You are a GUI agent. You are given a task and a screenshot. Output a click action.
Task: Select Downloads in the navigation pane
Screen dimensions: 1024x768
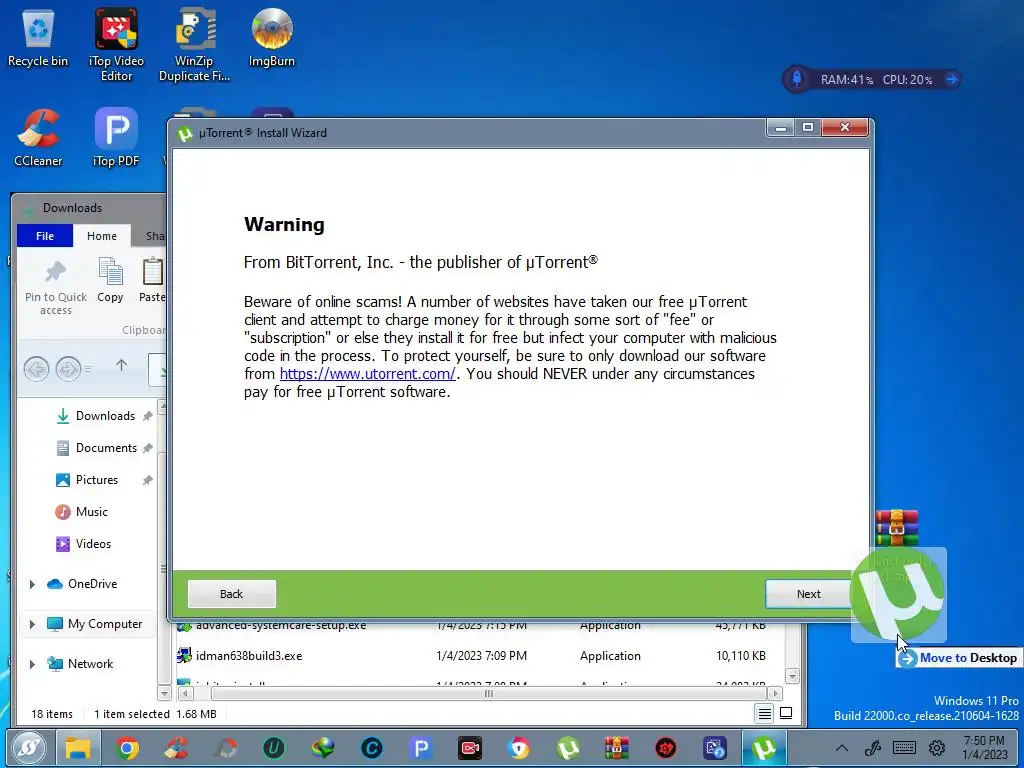click(105, 416)
